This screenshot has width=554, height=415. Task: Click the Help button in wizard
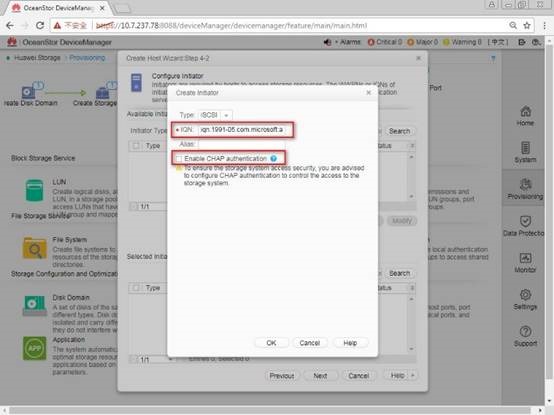click(397, 375)
